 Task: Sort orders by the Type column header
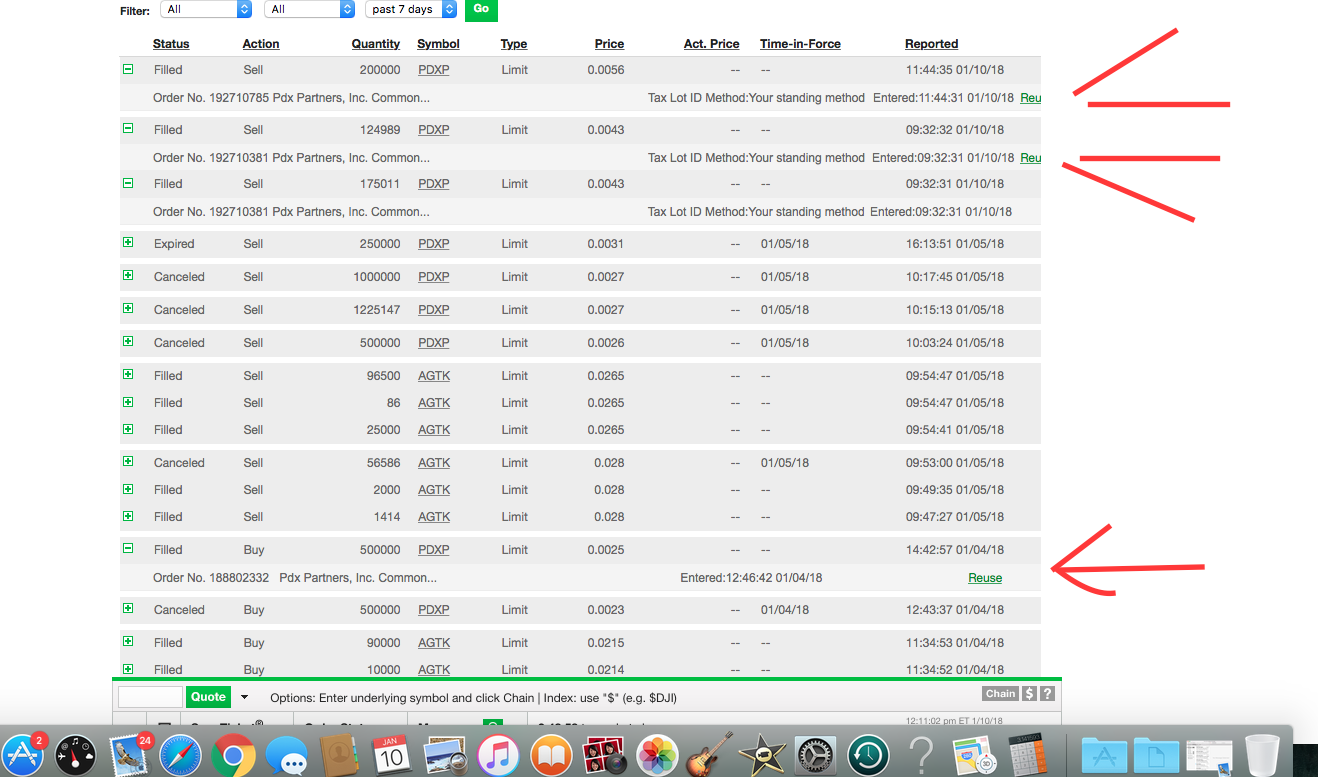(514, 44)
